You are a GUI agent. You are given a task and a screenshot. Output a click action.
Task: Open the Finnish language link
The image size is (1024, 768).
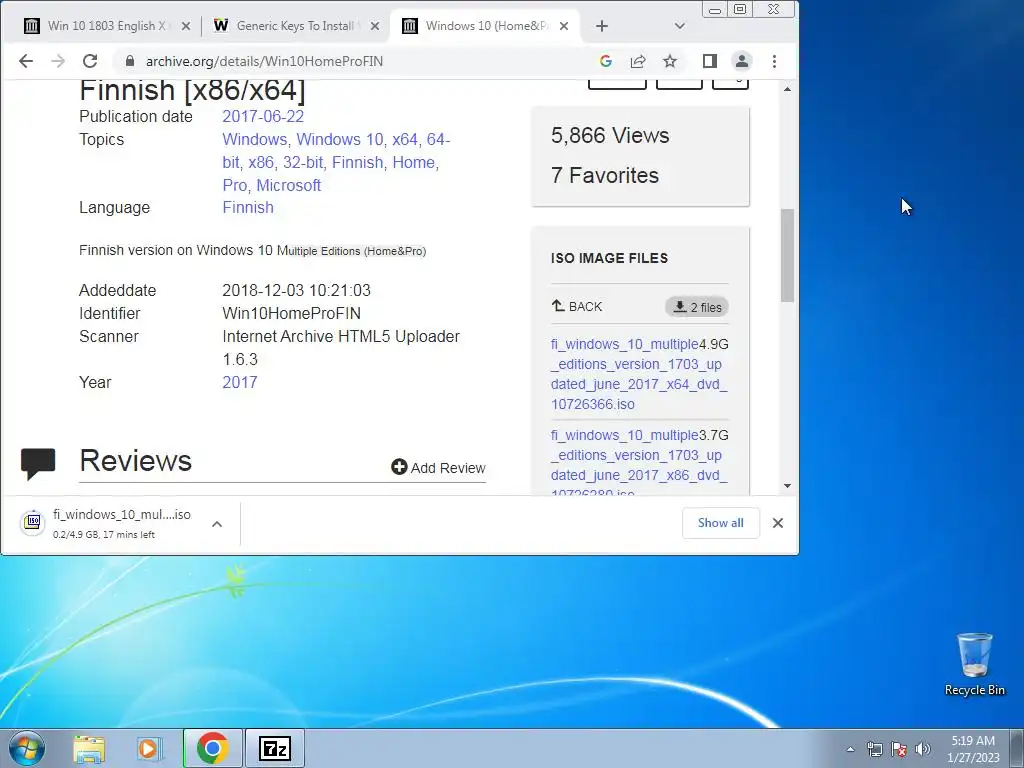point(248,208)
